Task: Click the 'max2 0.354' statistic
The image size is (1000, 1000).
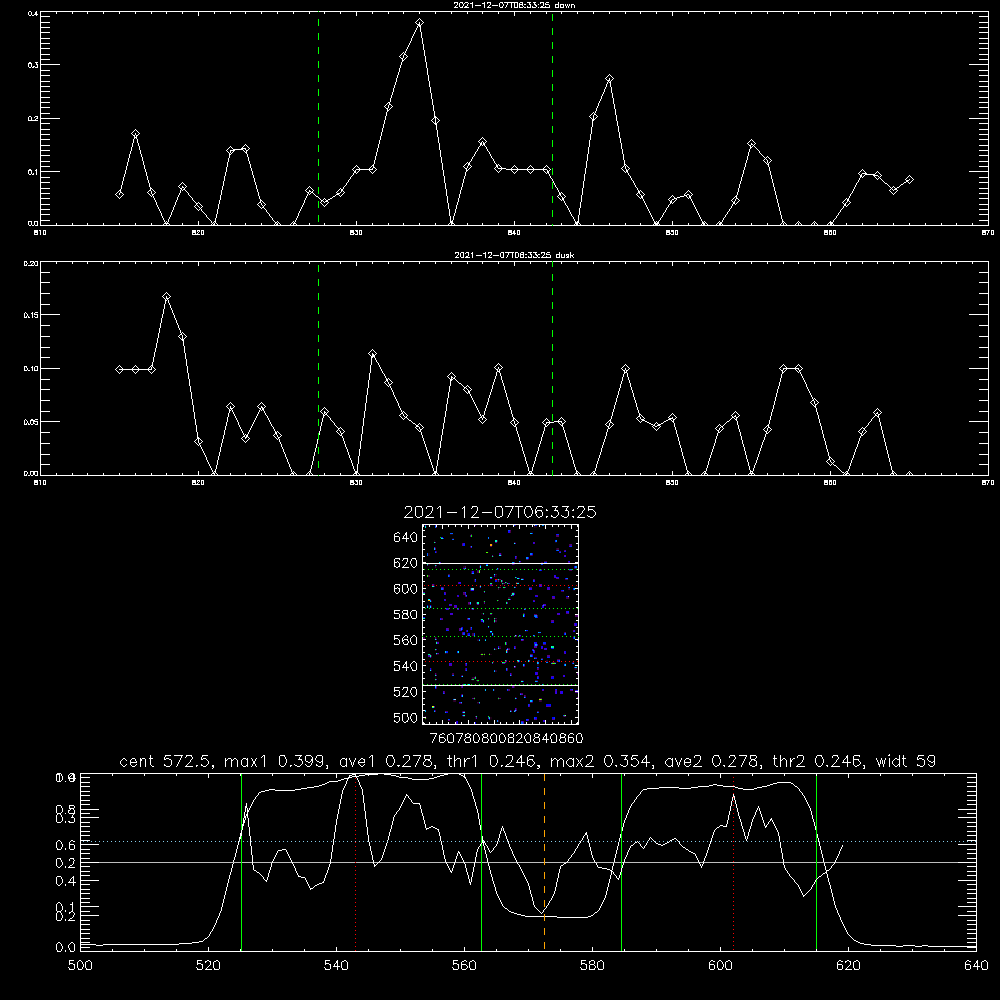Action: [601, 761]
